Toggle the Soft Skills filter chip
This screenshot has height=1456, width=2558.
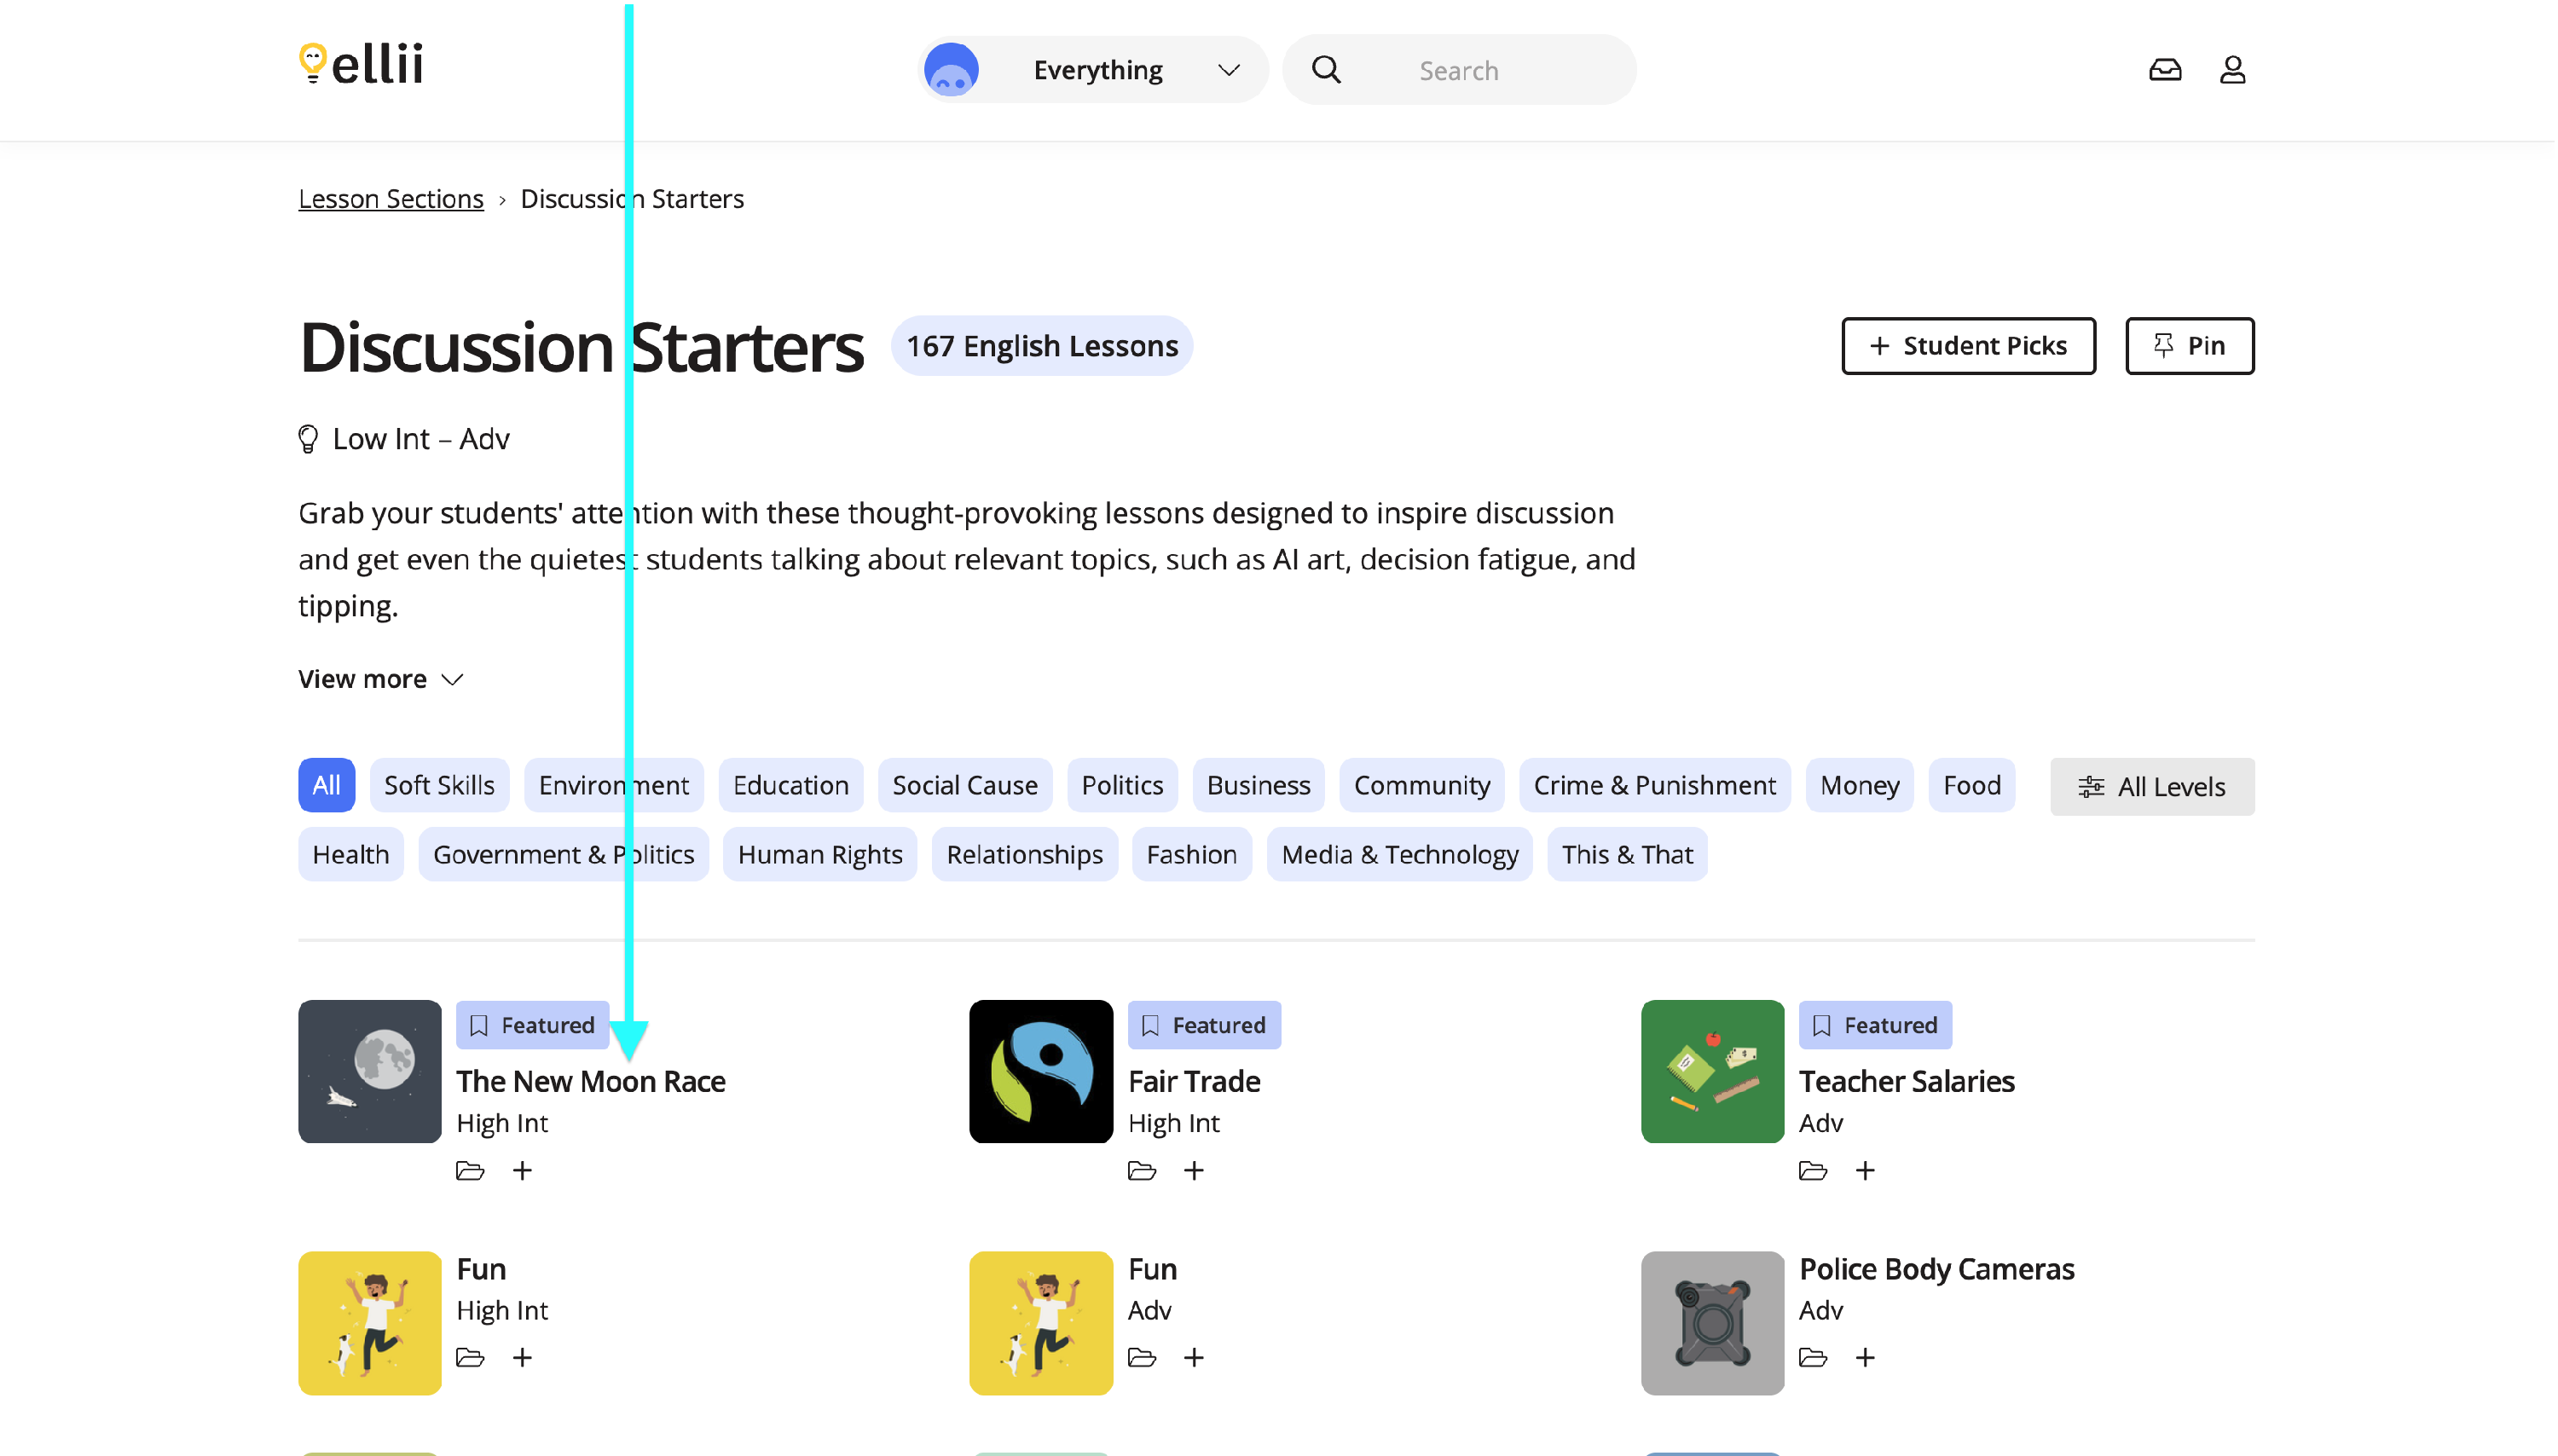coord(439,786)
